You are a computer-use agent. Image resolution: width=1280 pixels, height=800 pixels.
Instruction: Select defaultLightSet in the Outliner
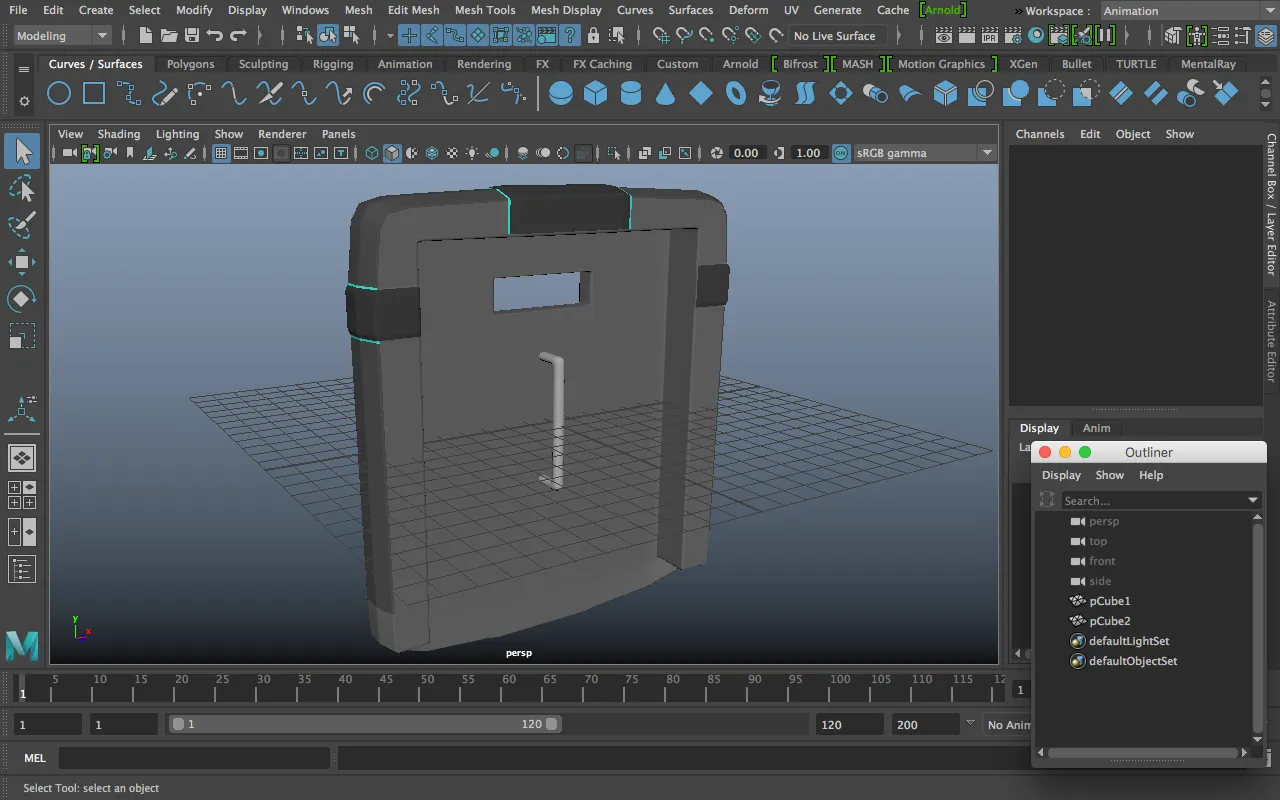coord(1129,641)
